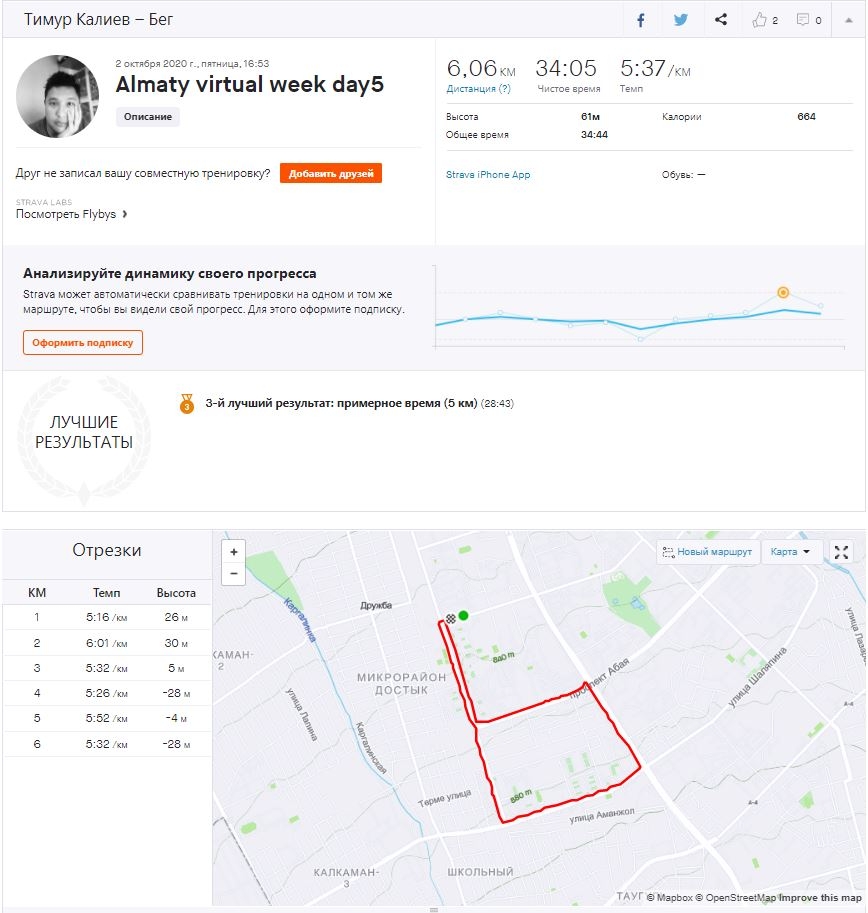Zoom out on the map

(234, 573)
